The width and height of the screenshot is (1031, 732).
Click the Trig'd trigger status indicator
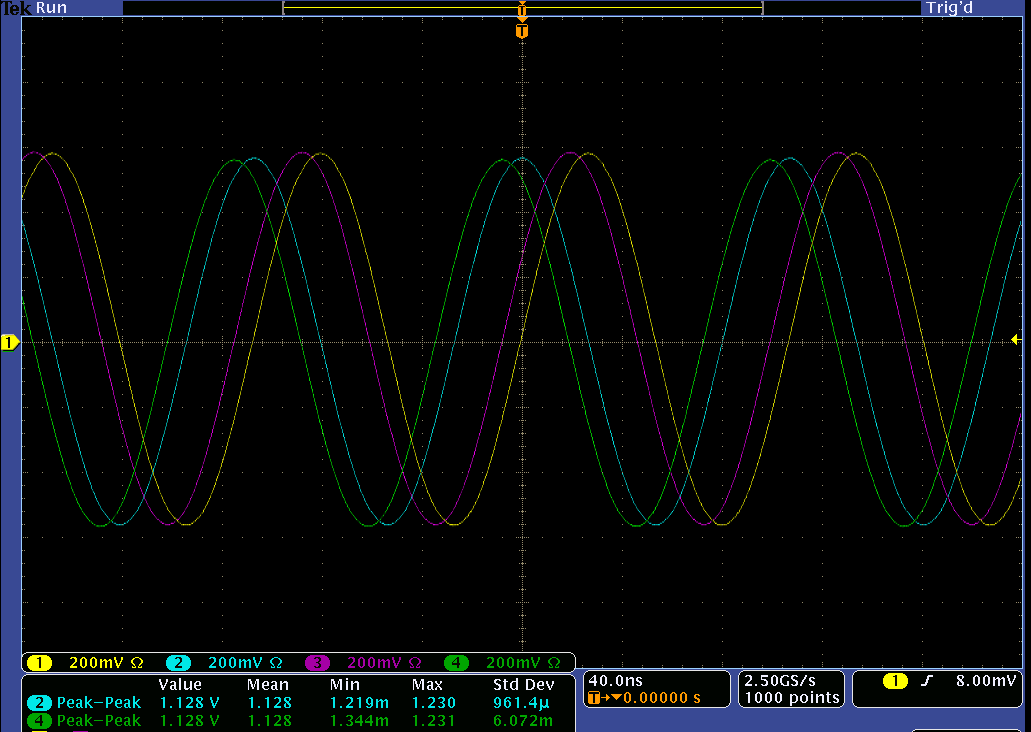point(949,8)
